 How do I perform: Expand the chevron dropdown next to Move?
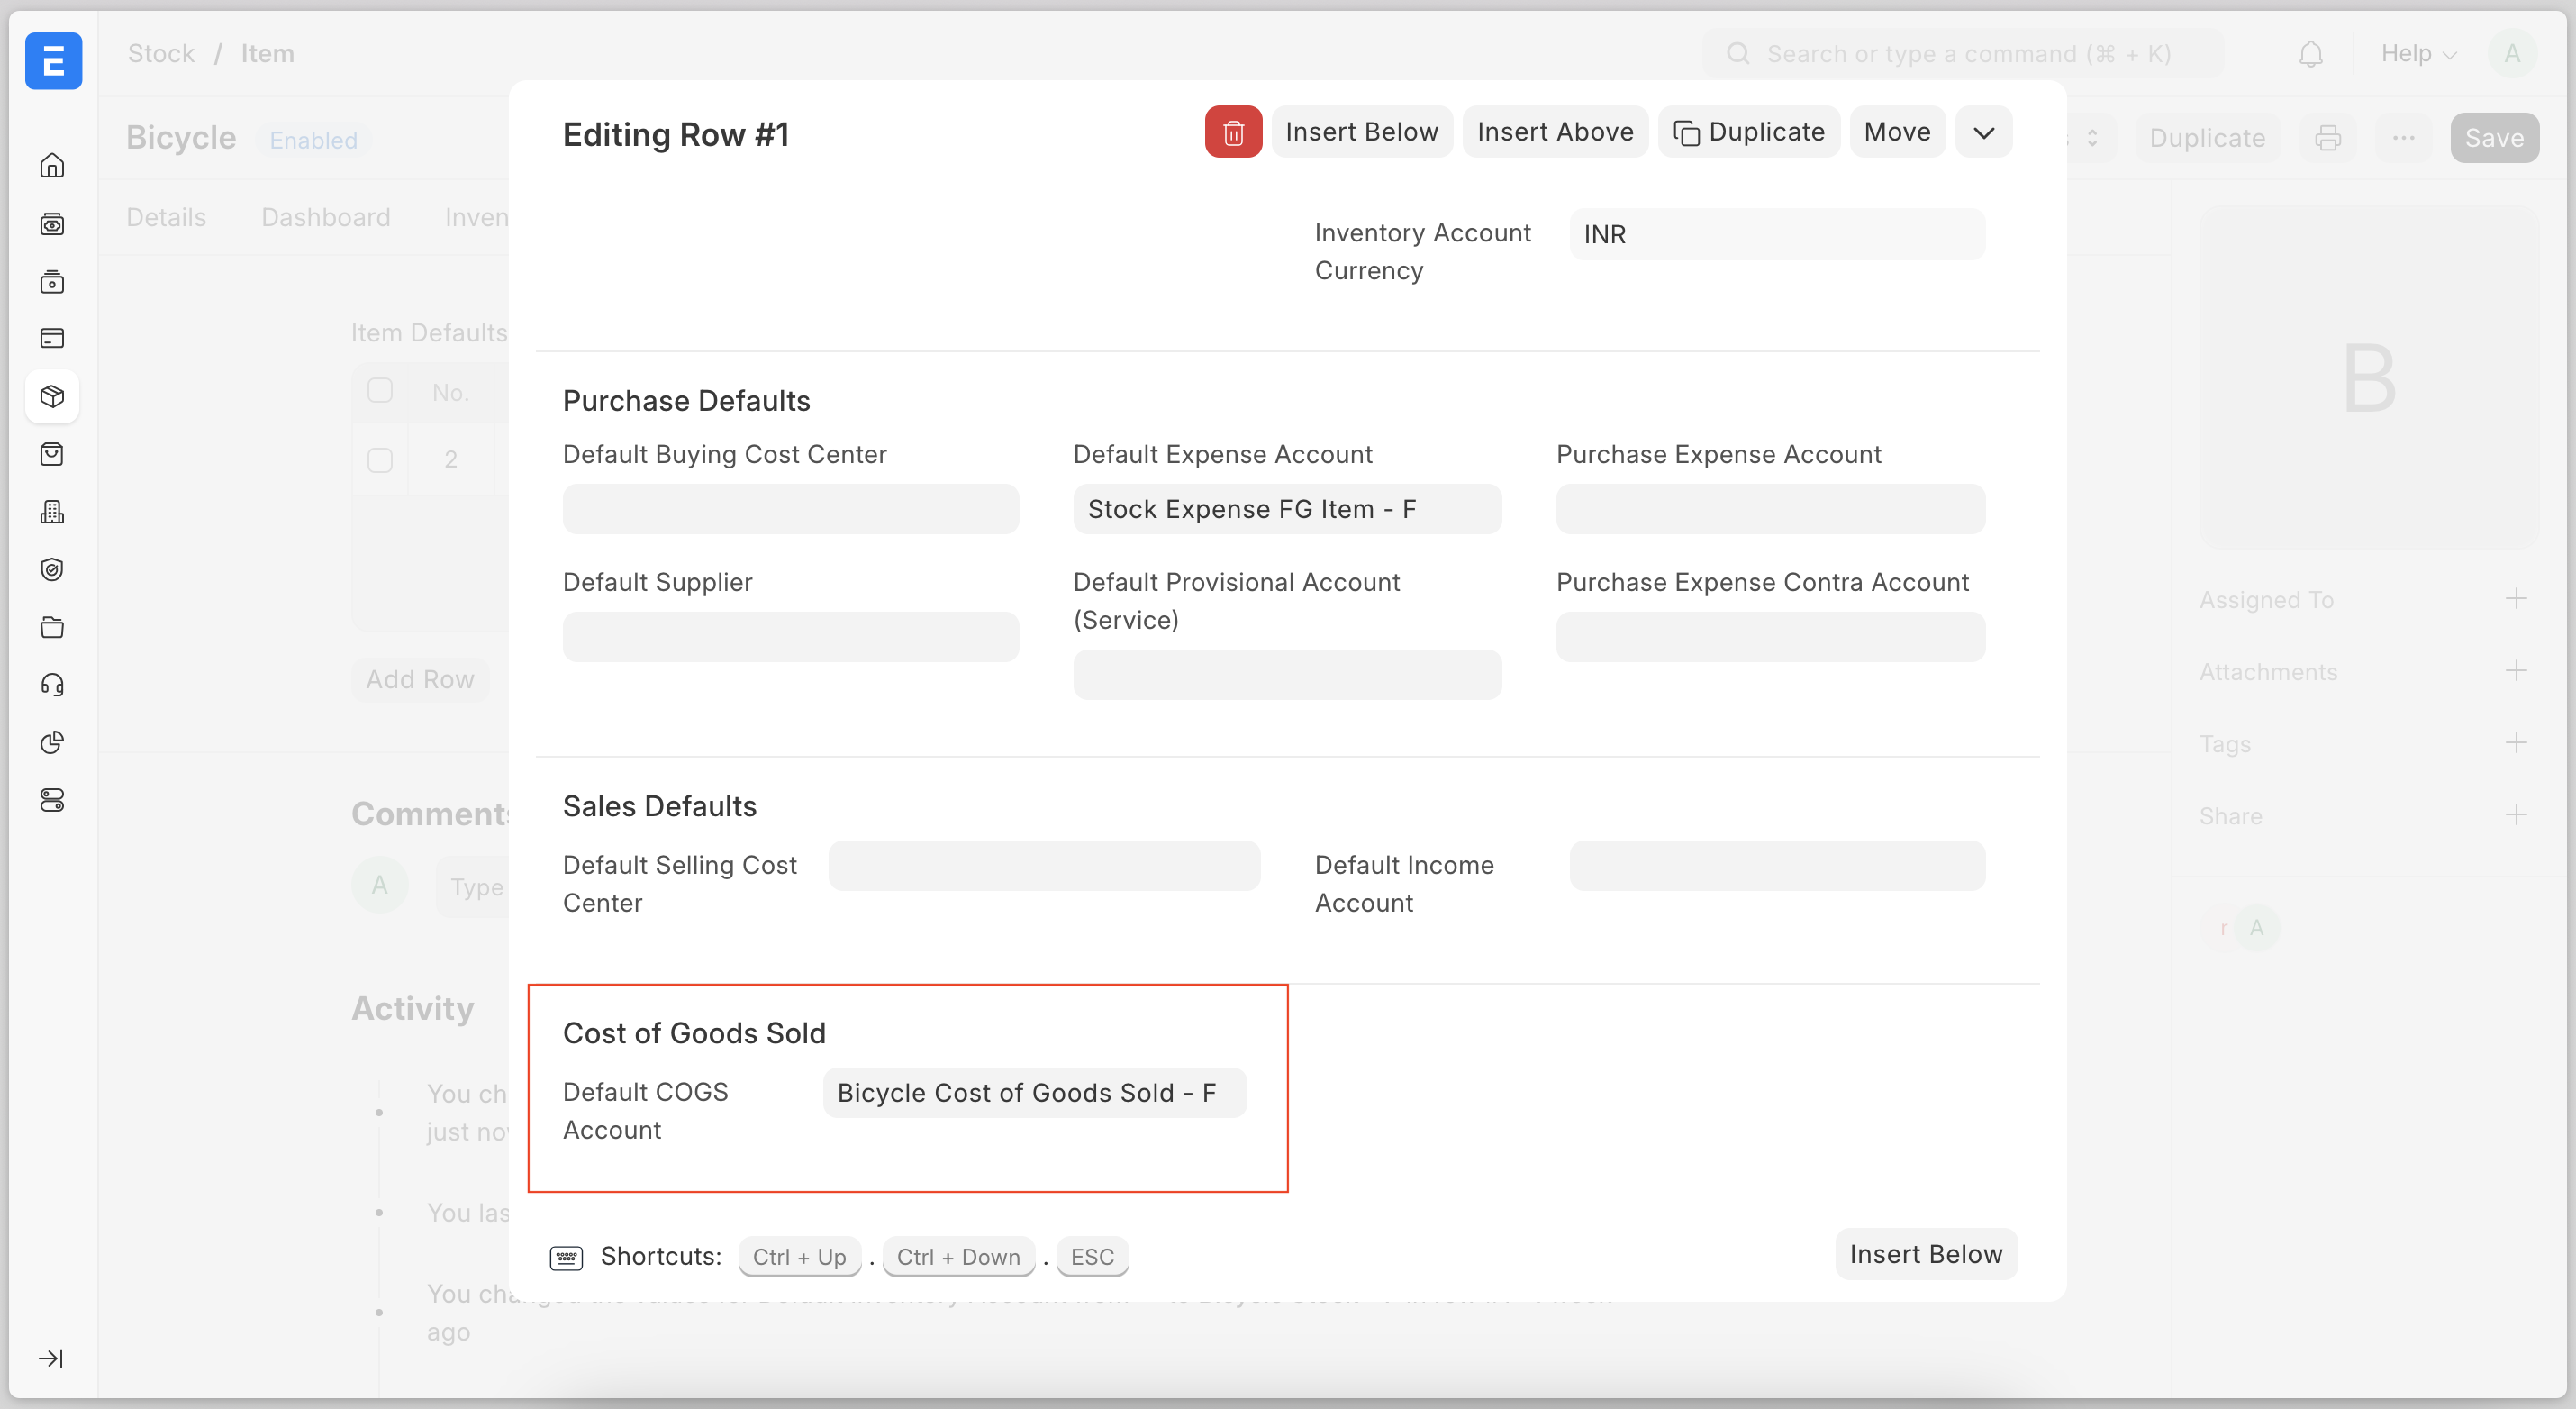click(x=1984, y=132)
